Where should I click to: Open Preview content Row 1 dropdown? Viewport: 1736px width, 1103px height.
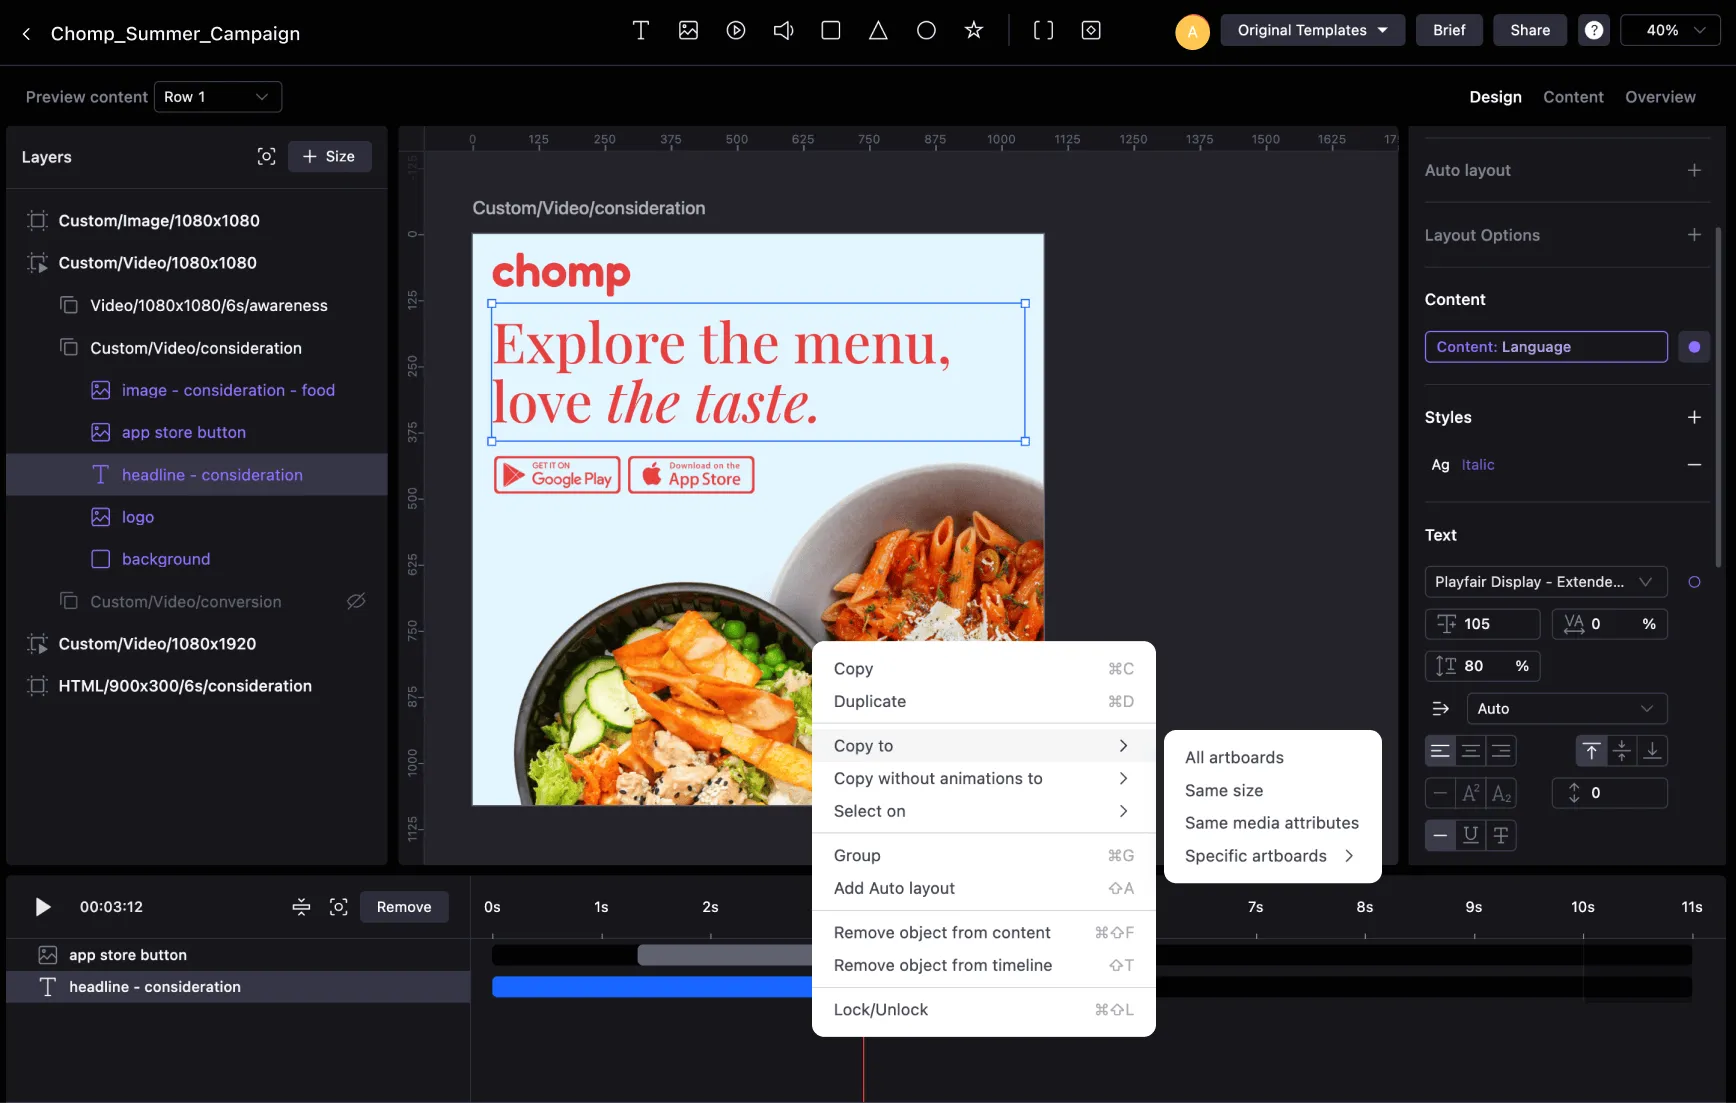click(218, 97)
